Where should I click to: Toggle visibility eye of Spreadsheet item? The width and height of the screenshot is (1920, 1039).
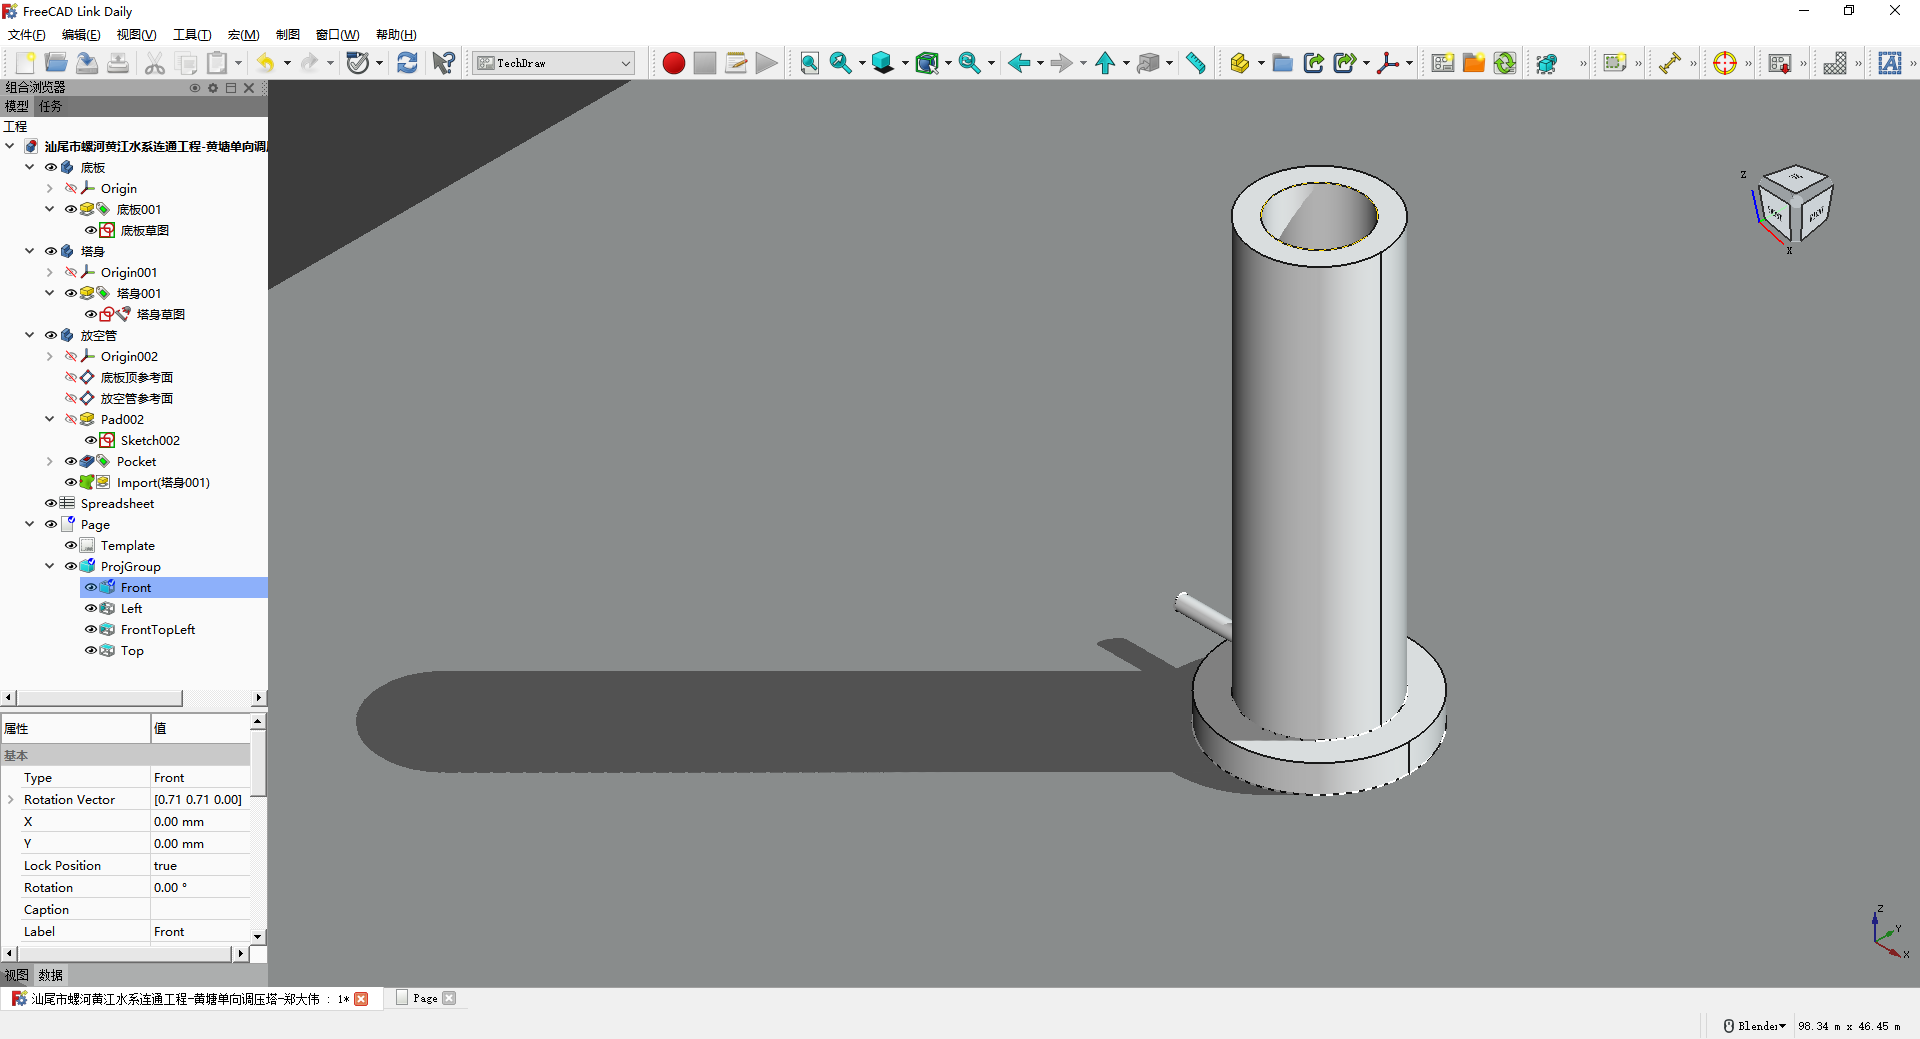coord(50,503)
